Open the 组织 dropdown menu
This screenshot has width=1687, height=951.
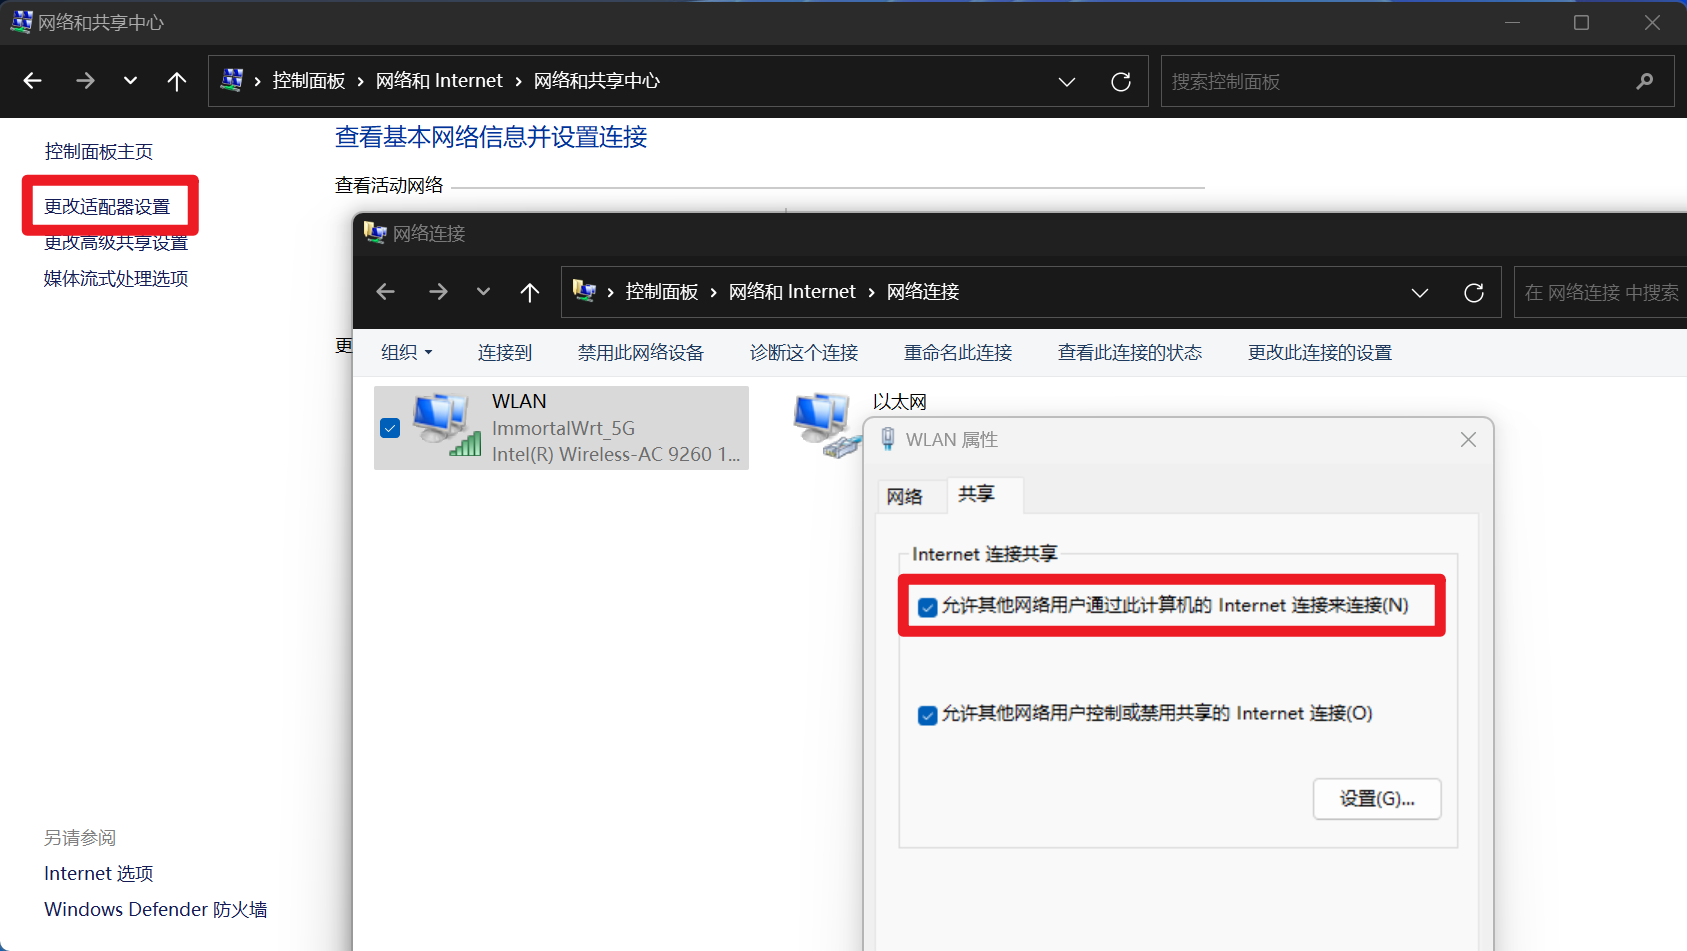click(405, 351)
